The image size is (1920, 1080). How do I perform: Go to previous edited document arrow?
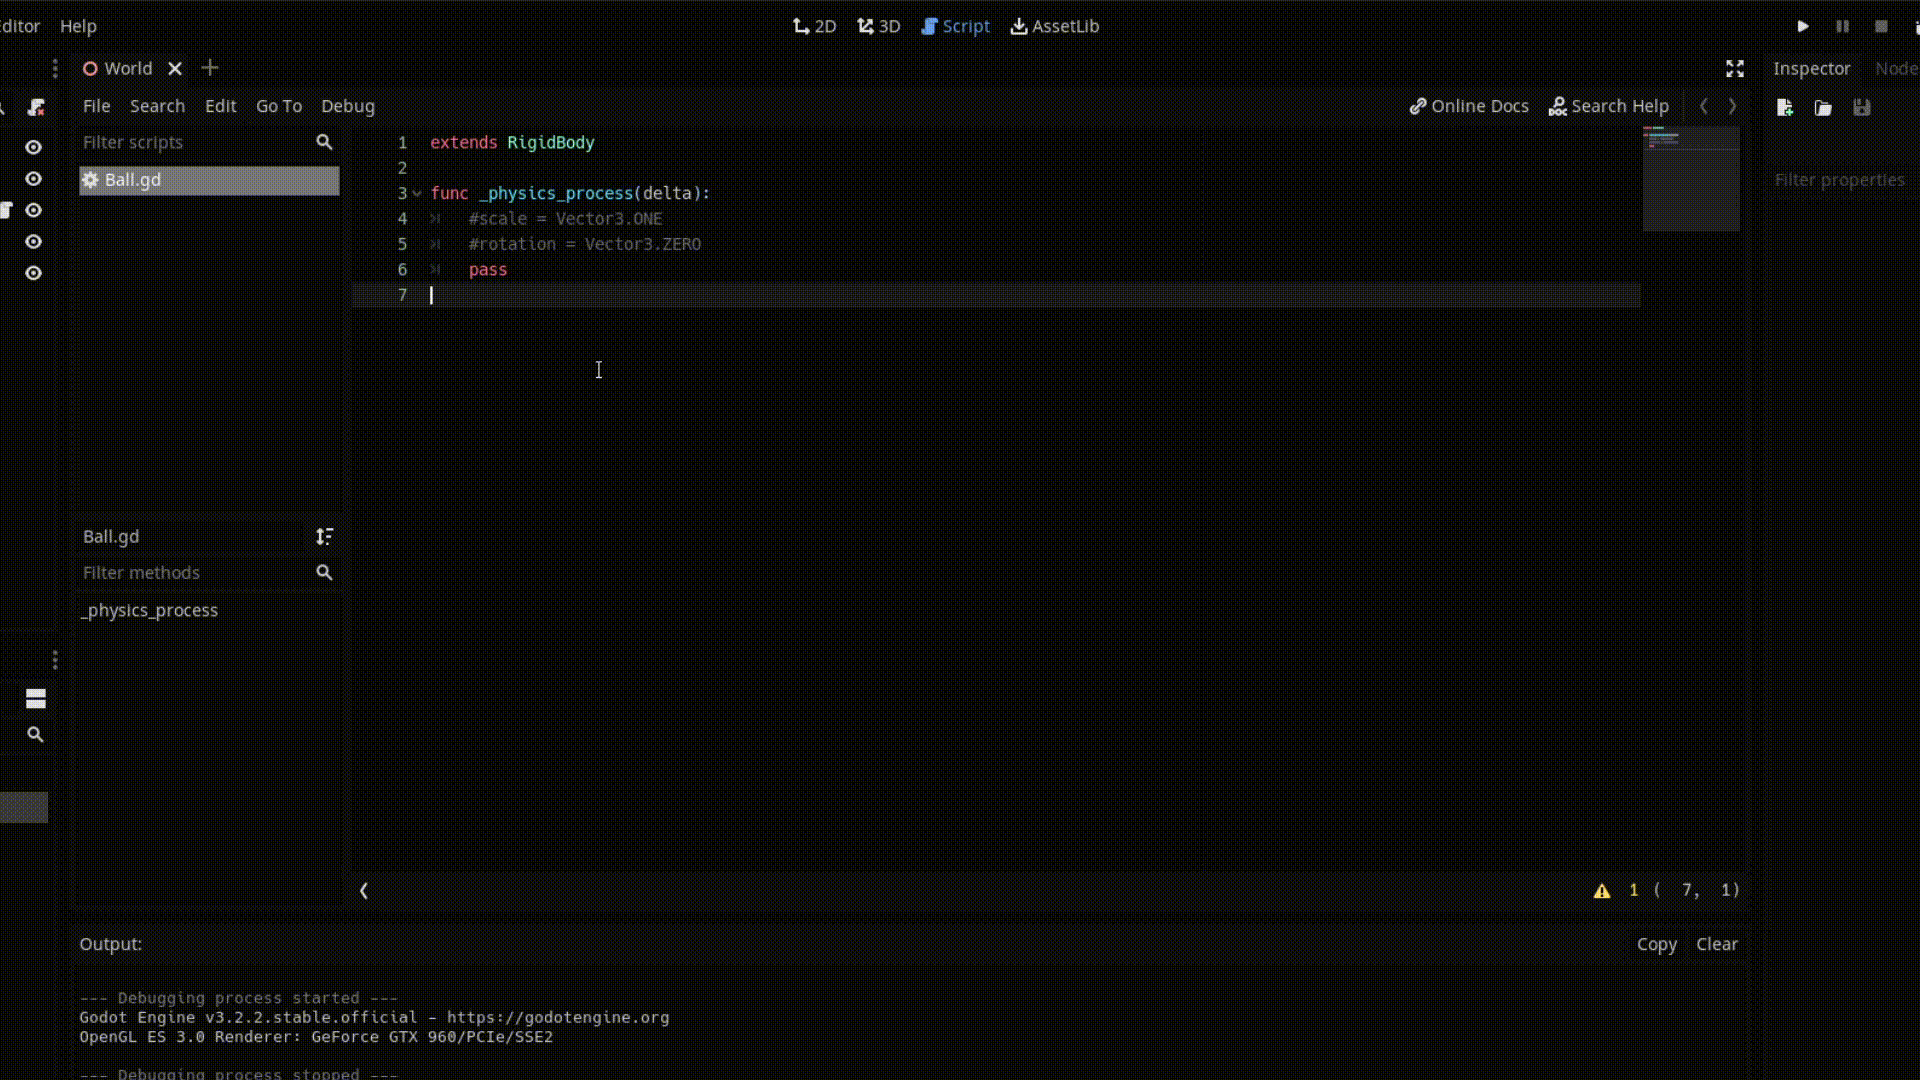(1704, 106)
